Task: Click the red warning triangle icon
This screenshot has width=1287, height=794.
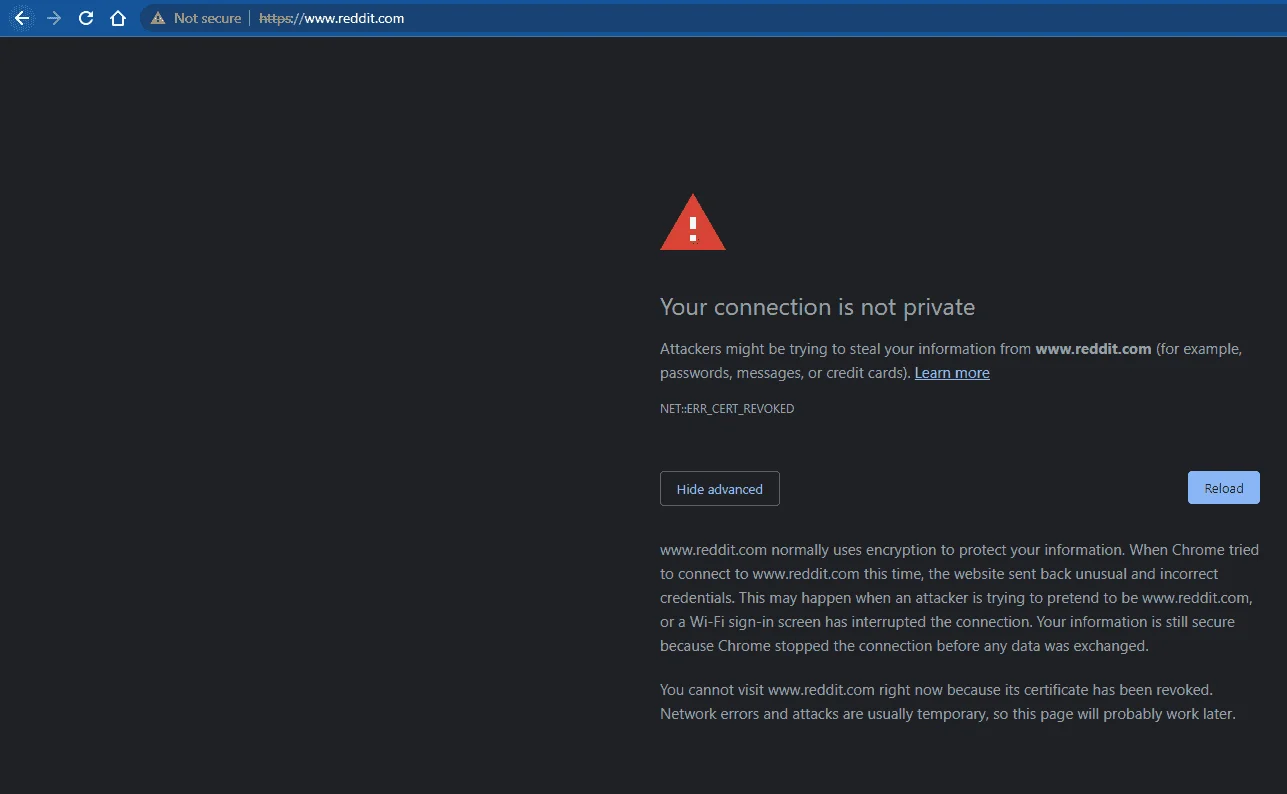Action: coord(693,223)
